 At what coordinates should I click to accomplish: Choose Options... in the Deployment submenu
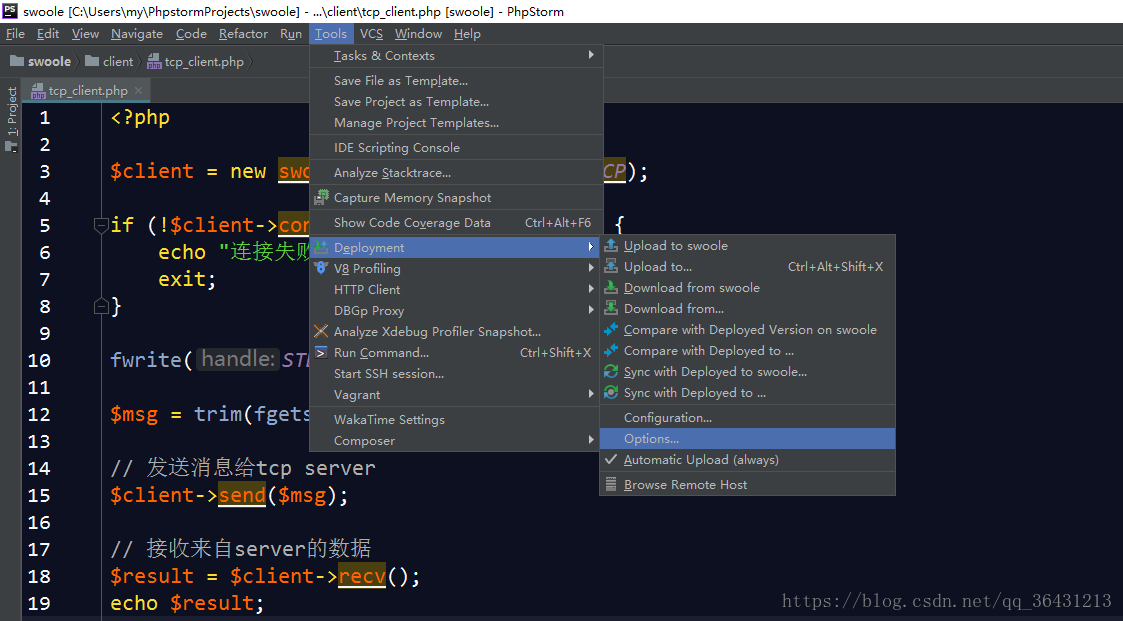click(x=747, y=438)
